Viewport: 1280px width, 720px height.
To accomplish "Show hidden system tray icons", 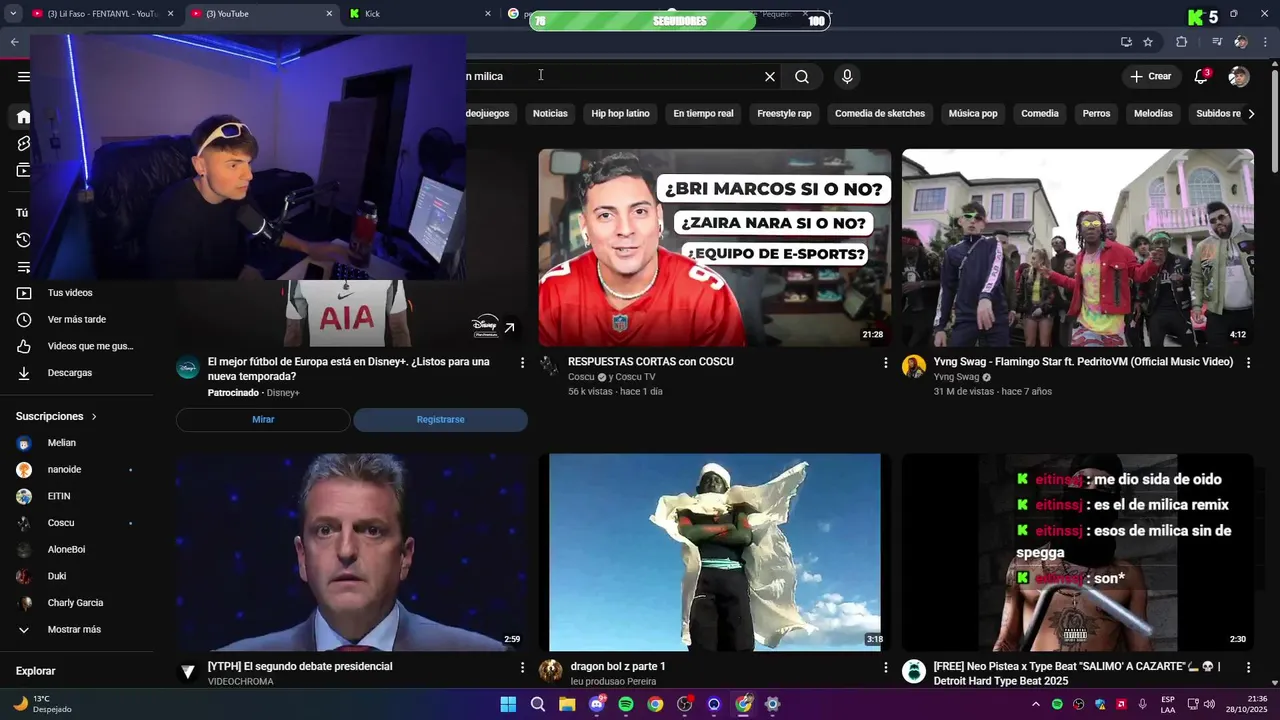I will tap(1035, 704).
